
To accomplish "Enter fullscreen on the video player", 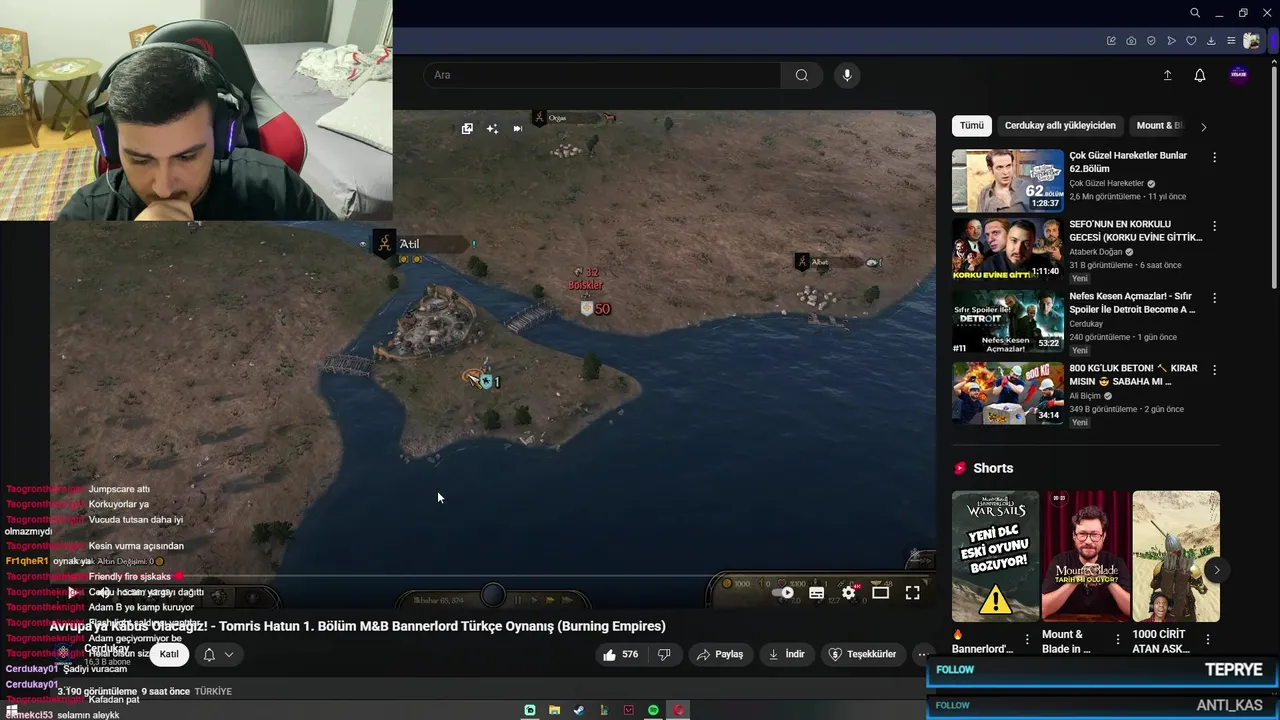I will (912, 593).
